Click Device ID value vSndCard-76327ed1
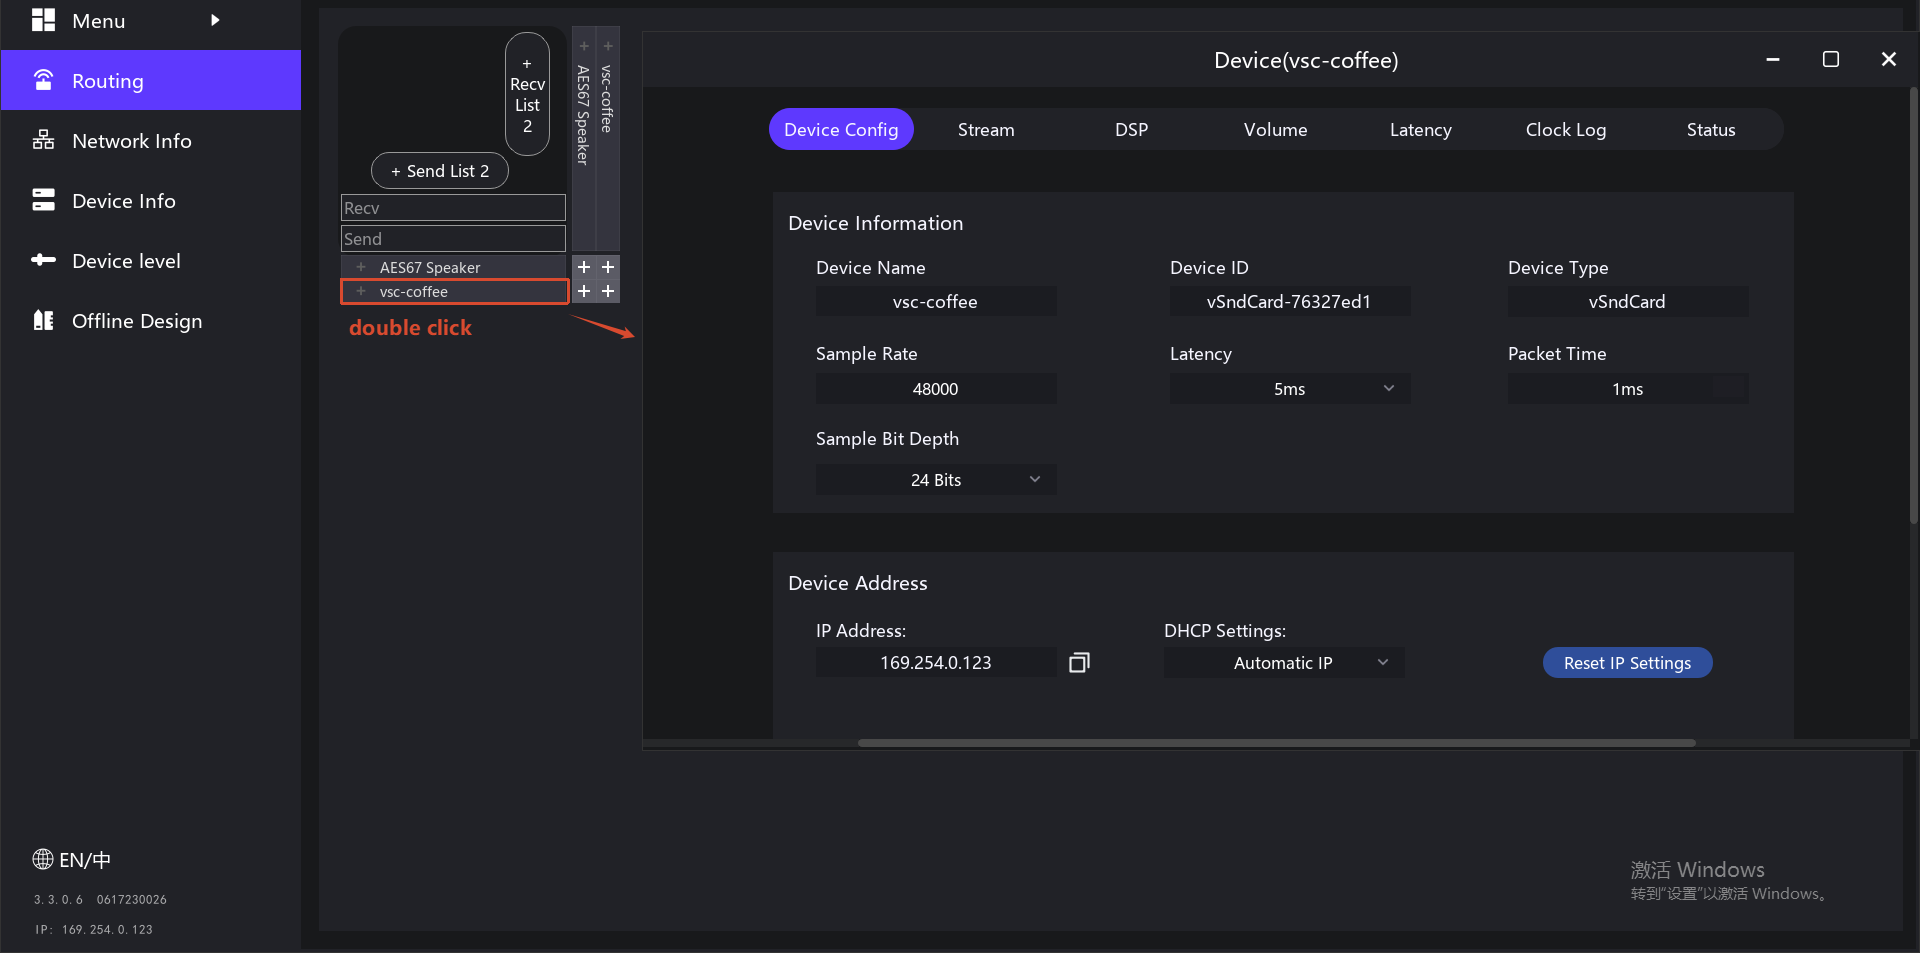 coord(1290,301)
